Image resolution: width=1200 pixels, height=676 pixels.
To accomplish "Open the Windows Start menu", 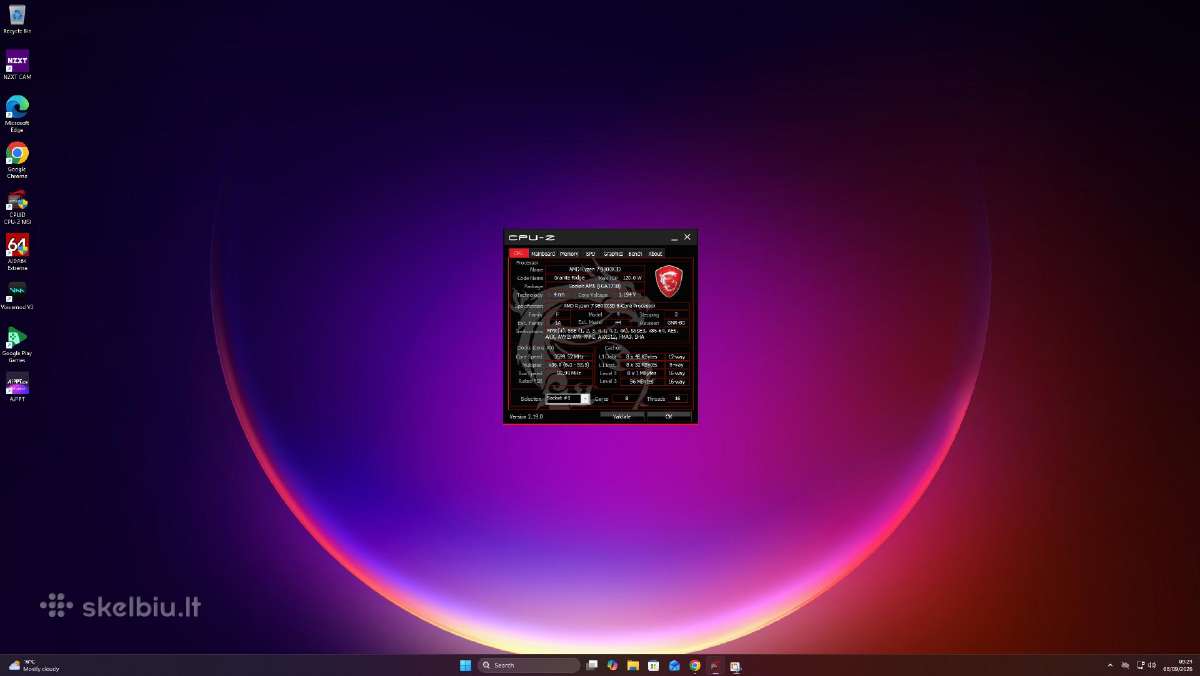I will [465, 665].
